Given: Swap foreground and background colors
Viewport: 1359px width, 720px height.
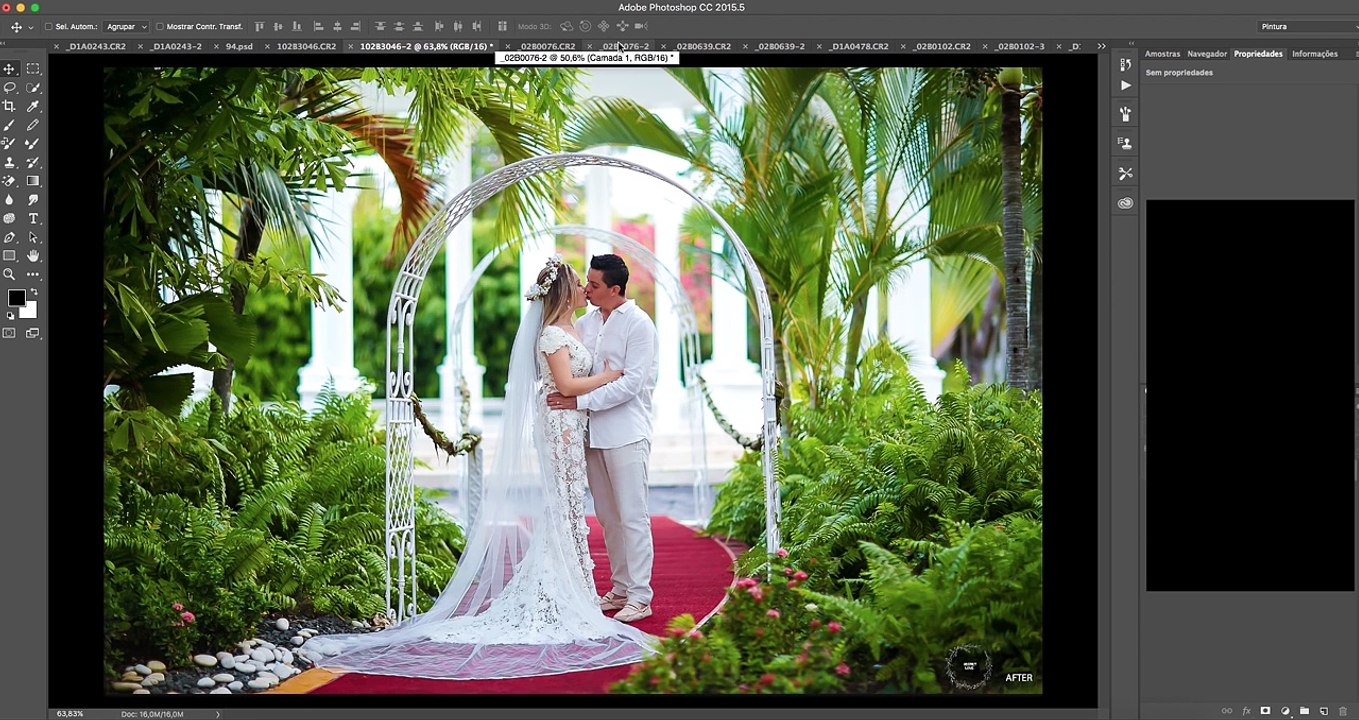Looking at the screenshot, I should pyautogui.click(x=33, y=292).
